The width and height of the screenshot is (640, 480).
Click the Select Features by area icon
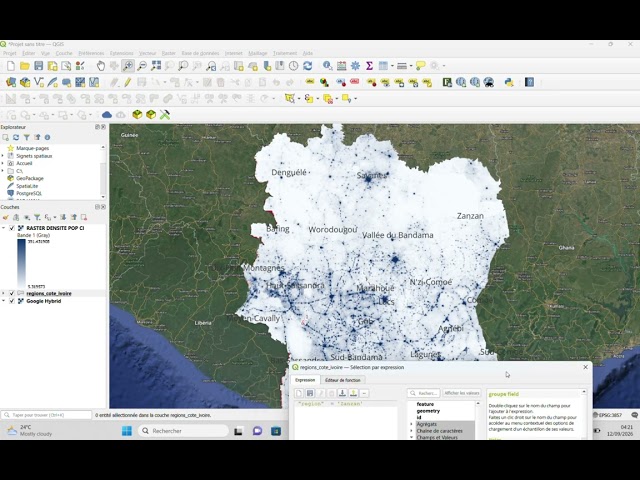click(x=289, y=98)
